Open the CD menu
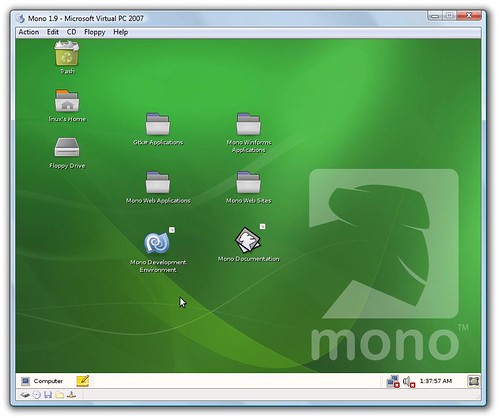This screenshot has height=418, width=499. click(71, 32)
